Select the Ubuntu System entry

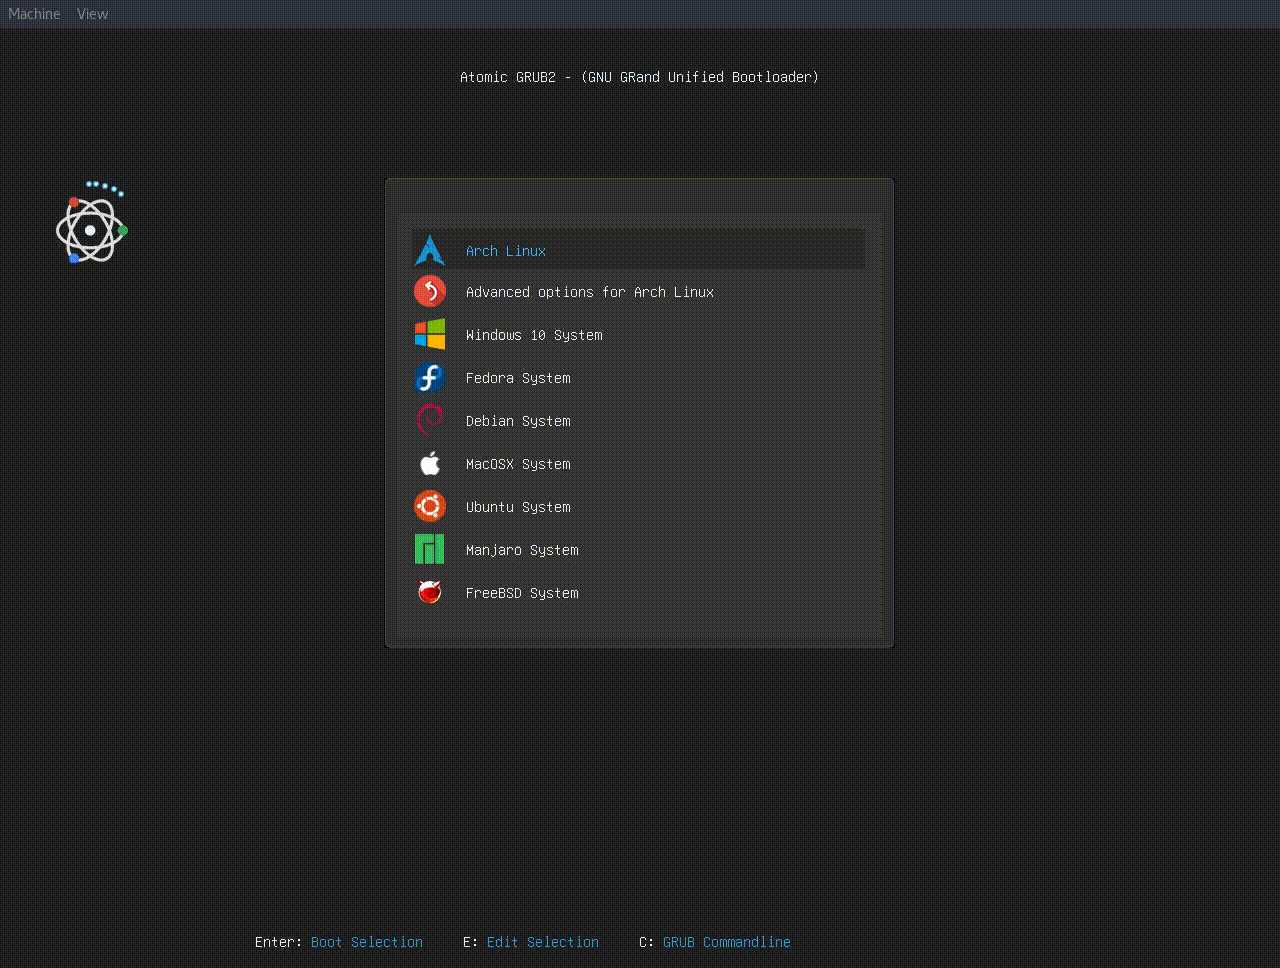(638, 507)
